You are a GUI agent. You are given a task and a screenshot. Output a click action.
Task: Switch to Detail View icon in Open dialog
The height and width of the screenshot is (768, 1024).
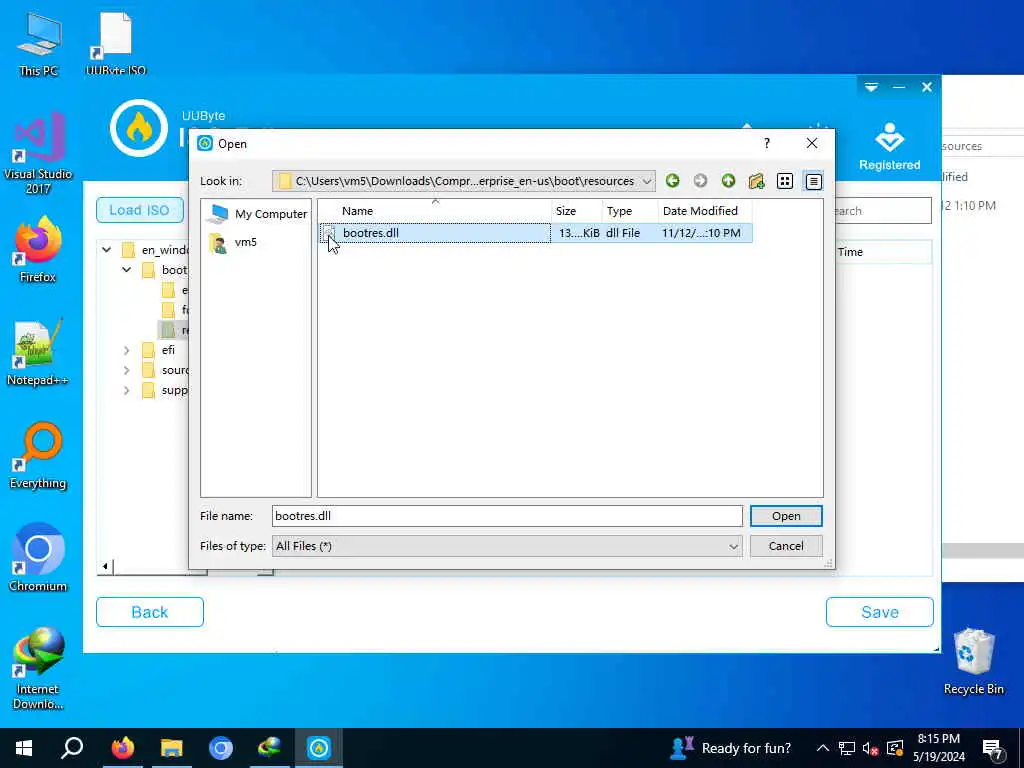(813, 181)
